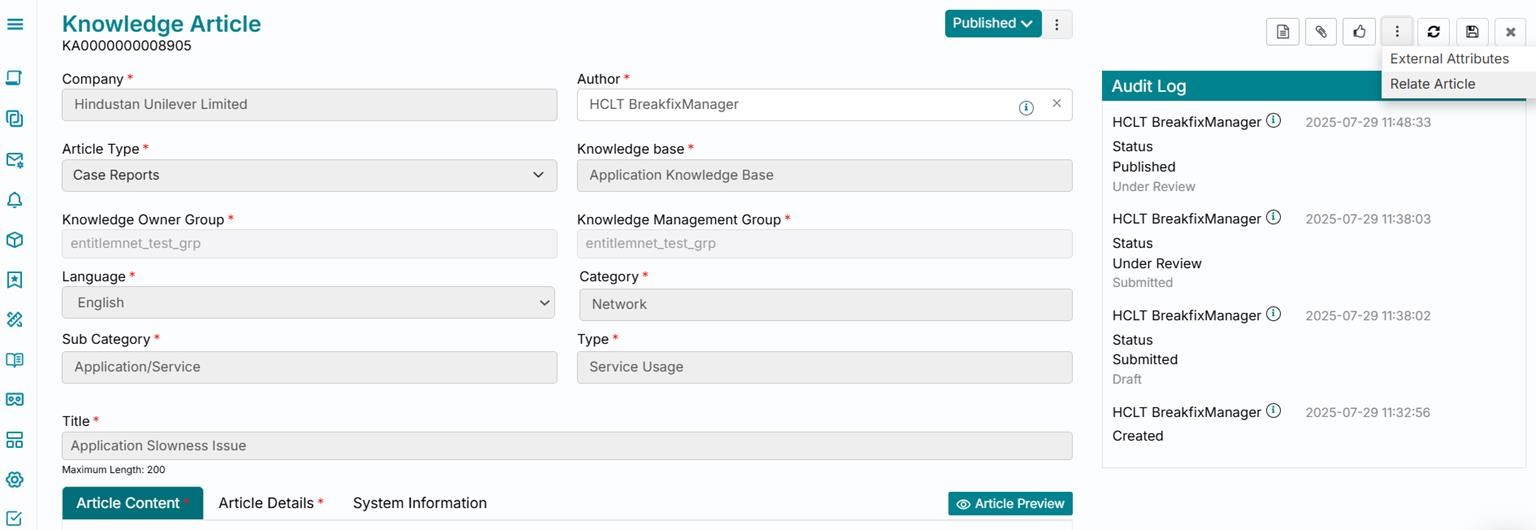Open the gear settings sidebar icon

[15, 480]
